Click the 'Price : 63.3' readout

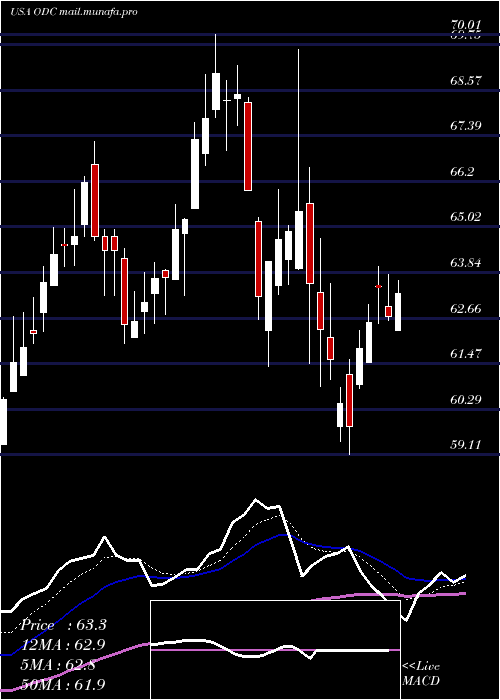point(63,625)
